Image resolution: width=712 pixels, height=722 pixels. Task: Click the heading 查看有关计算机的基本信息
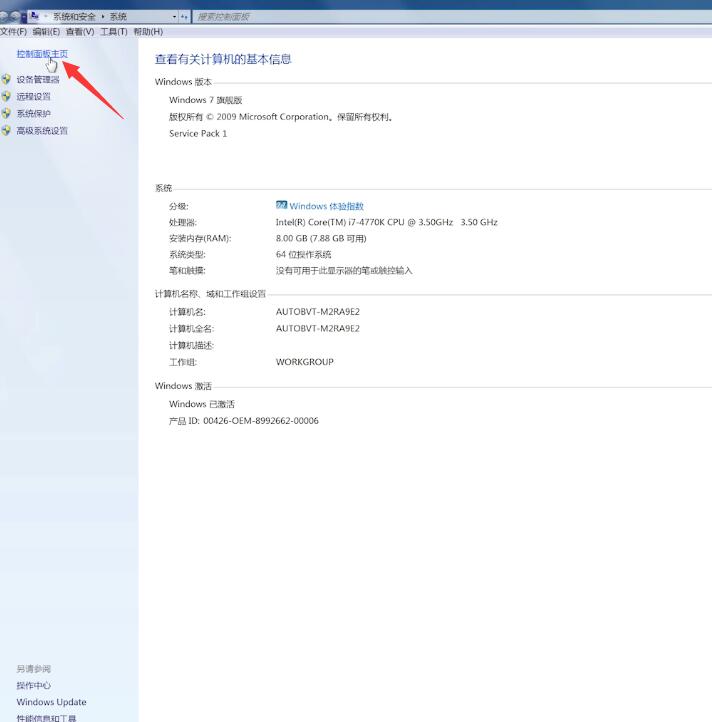223,59
